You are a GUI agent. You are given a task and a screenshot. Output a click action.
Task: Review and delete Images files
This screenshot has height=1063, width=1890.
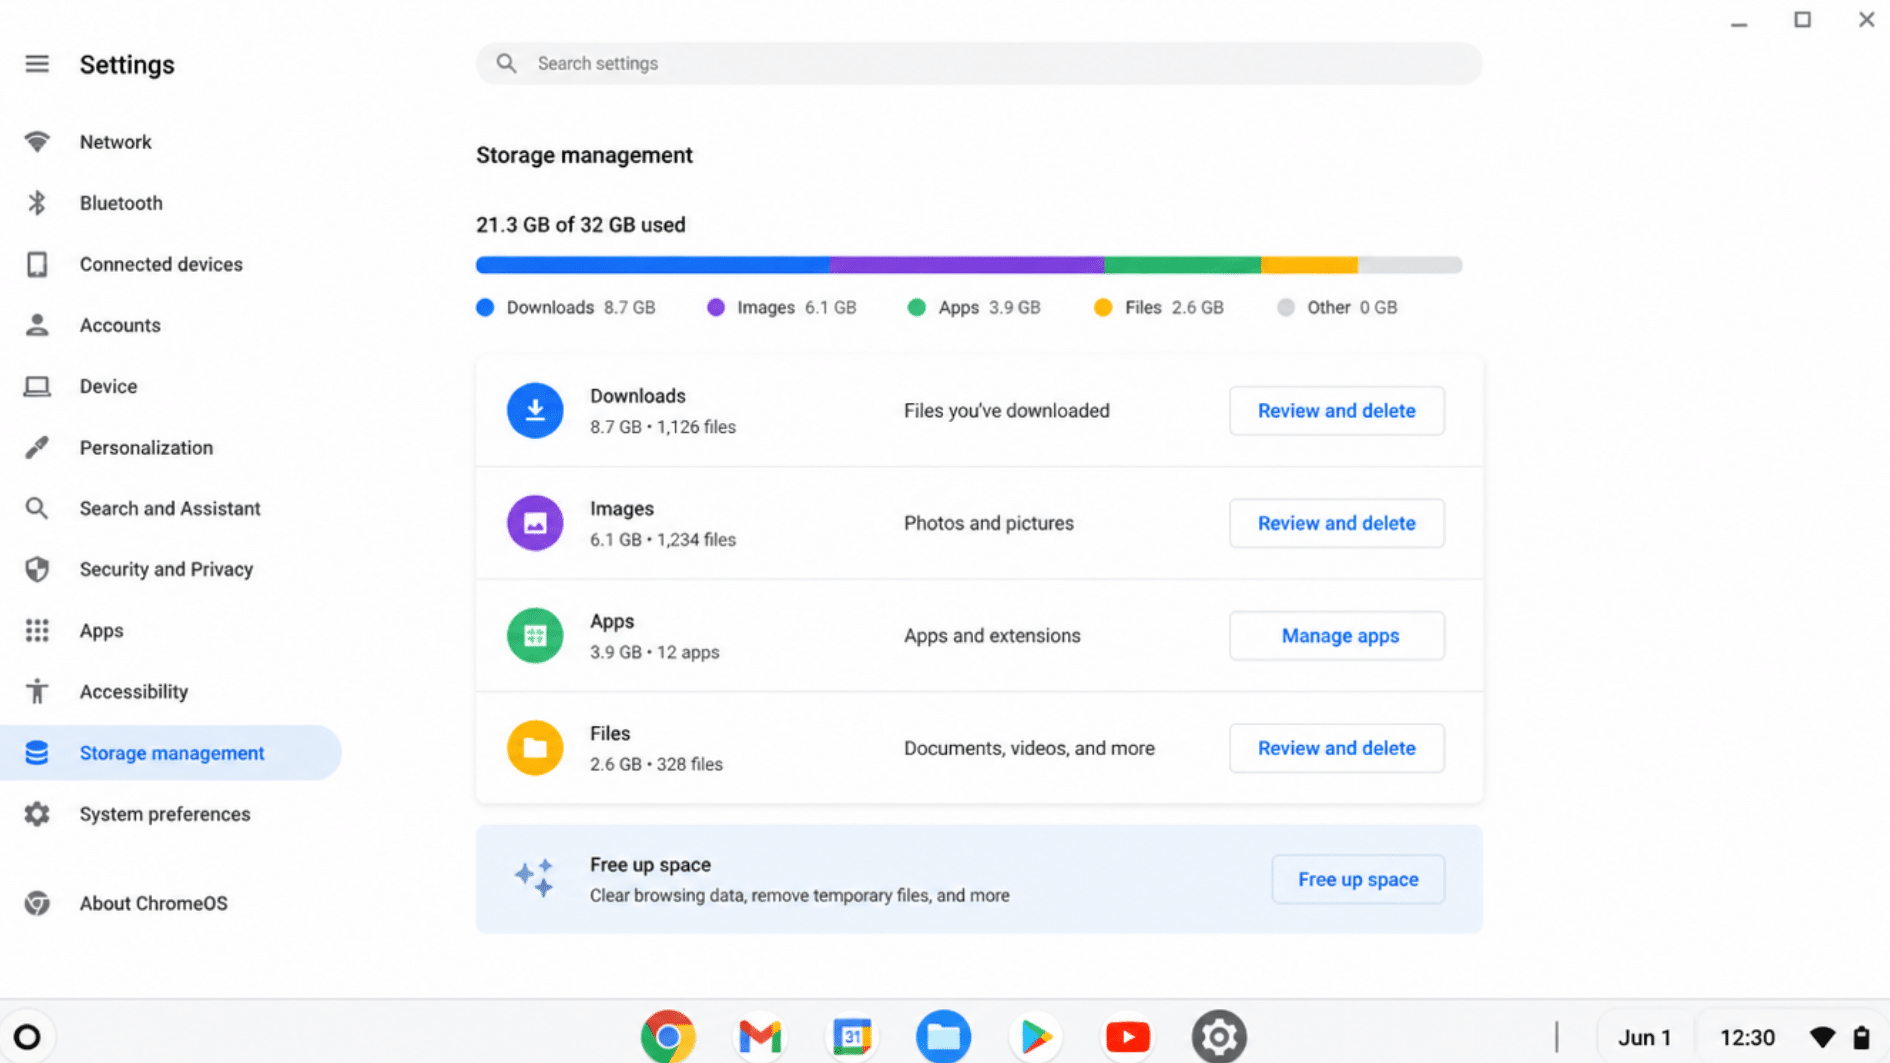pyautogui.click(x=1336, y=523)
